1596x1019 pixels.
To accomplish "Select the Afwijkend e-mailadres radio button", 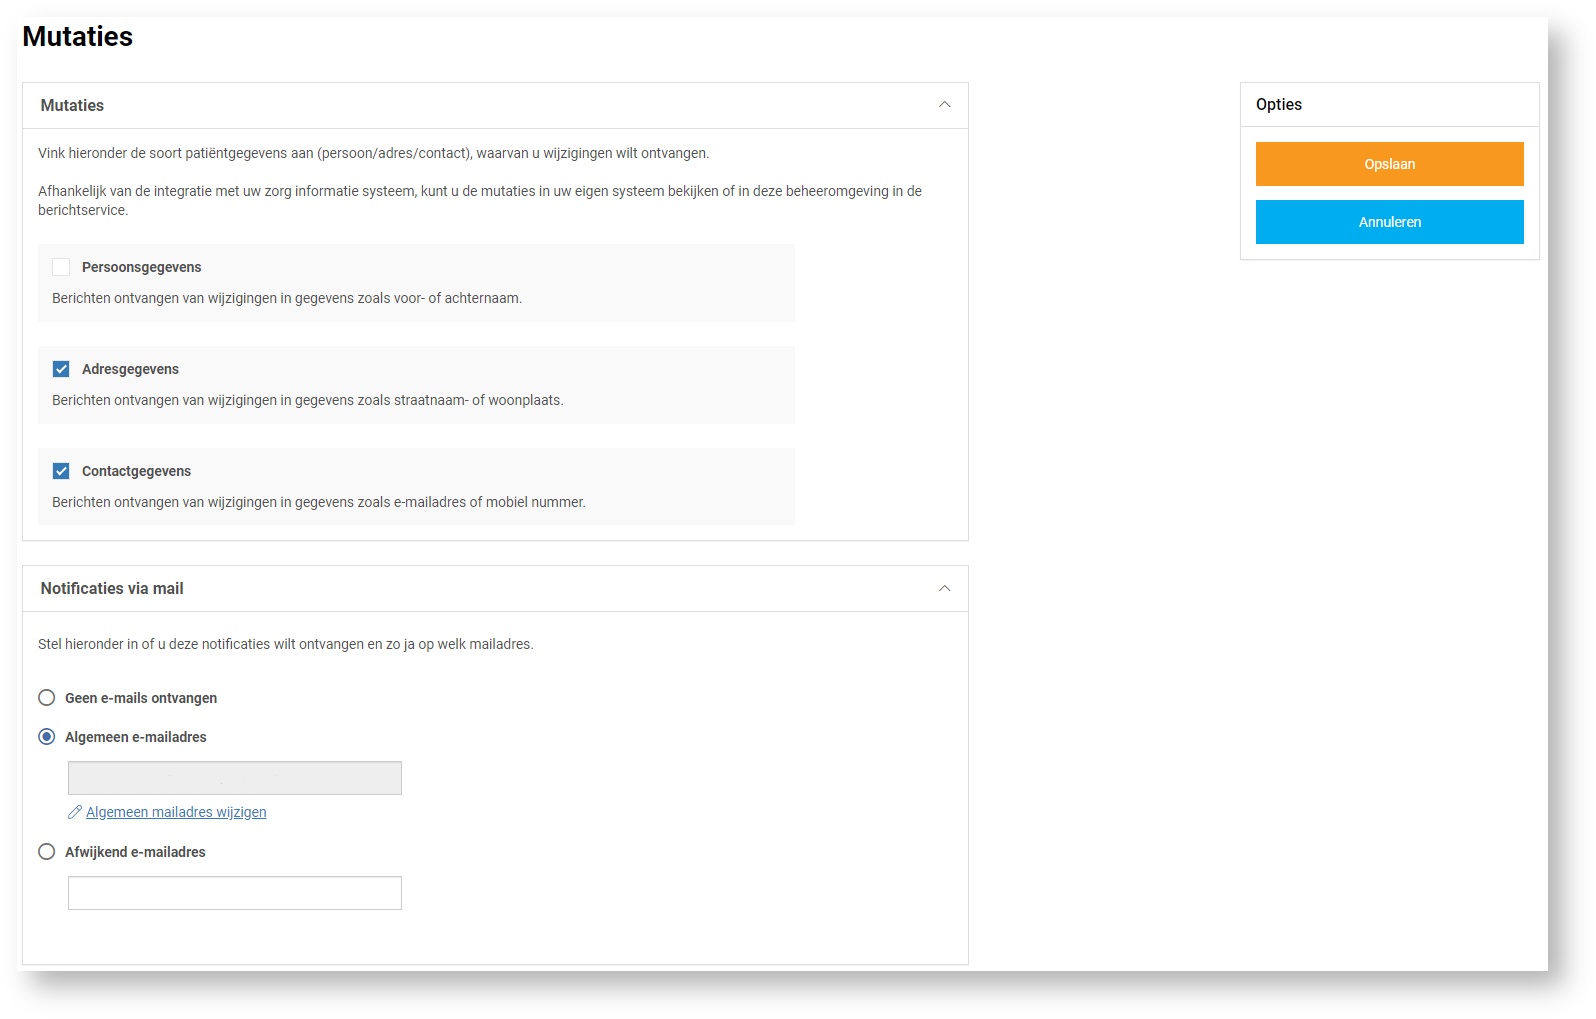I will point(47,852).
